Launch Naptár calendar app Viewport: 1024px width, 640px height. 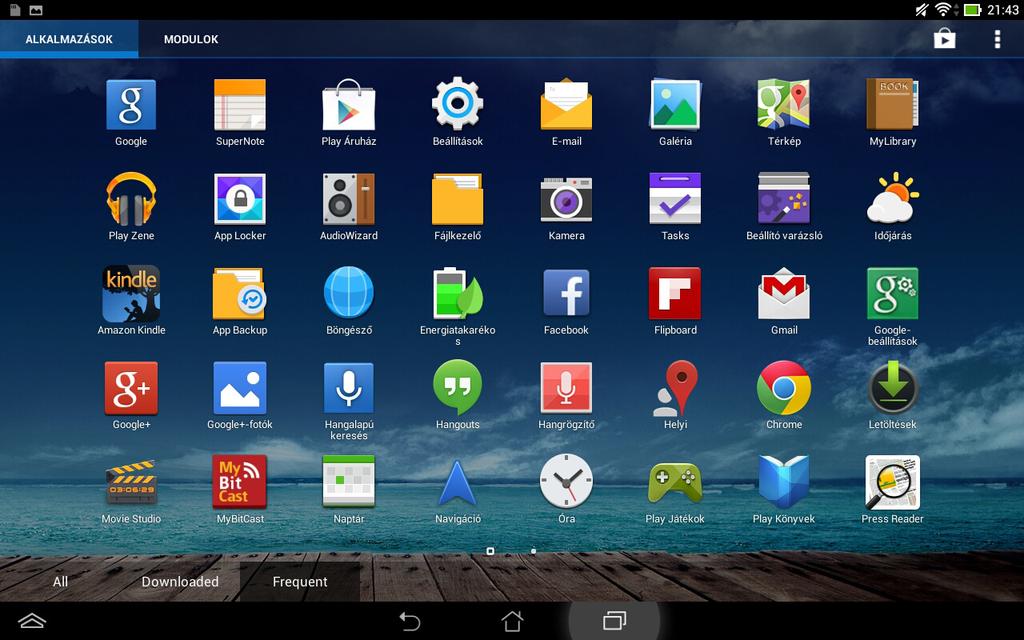(349, 481)
